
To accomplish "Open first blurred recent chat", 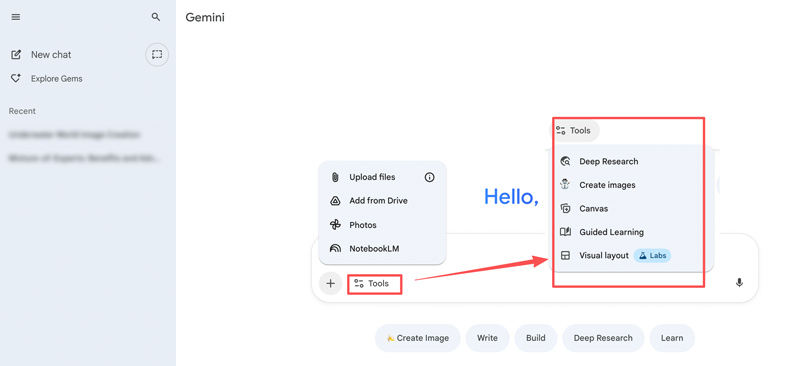I will (74, 135).
